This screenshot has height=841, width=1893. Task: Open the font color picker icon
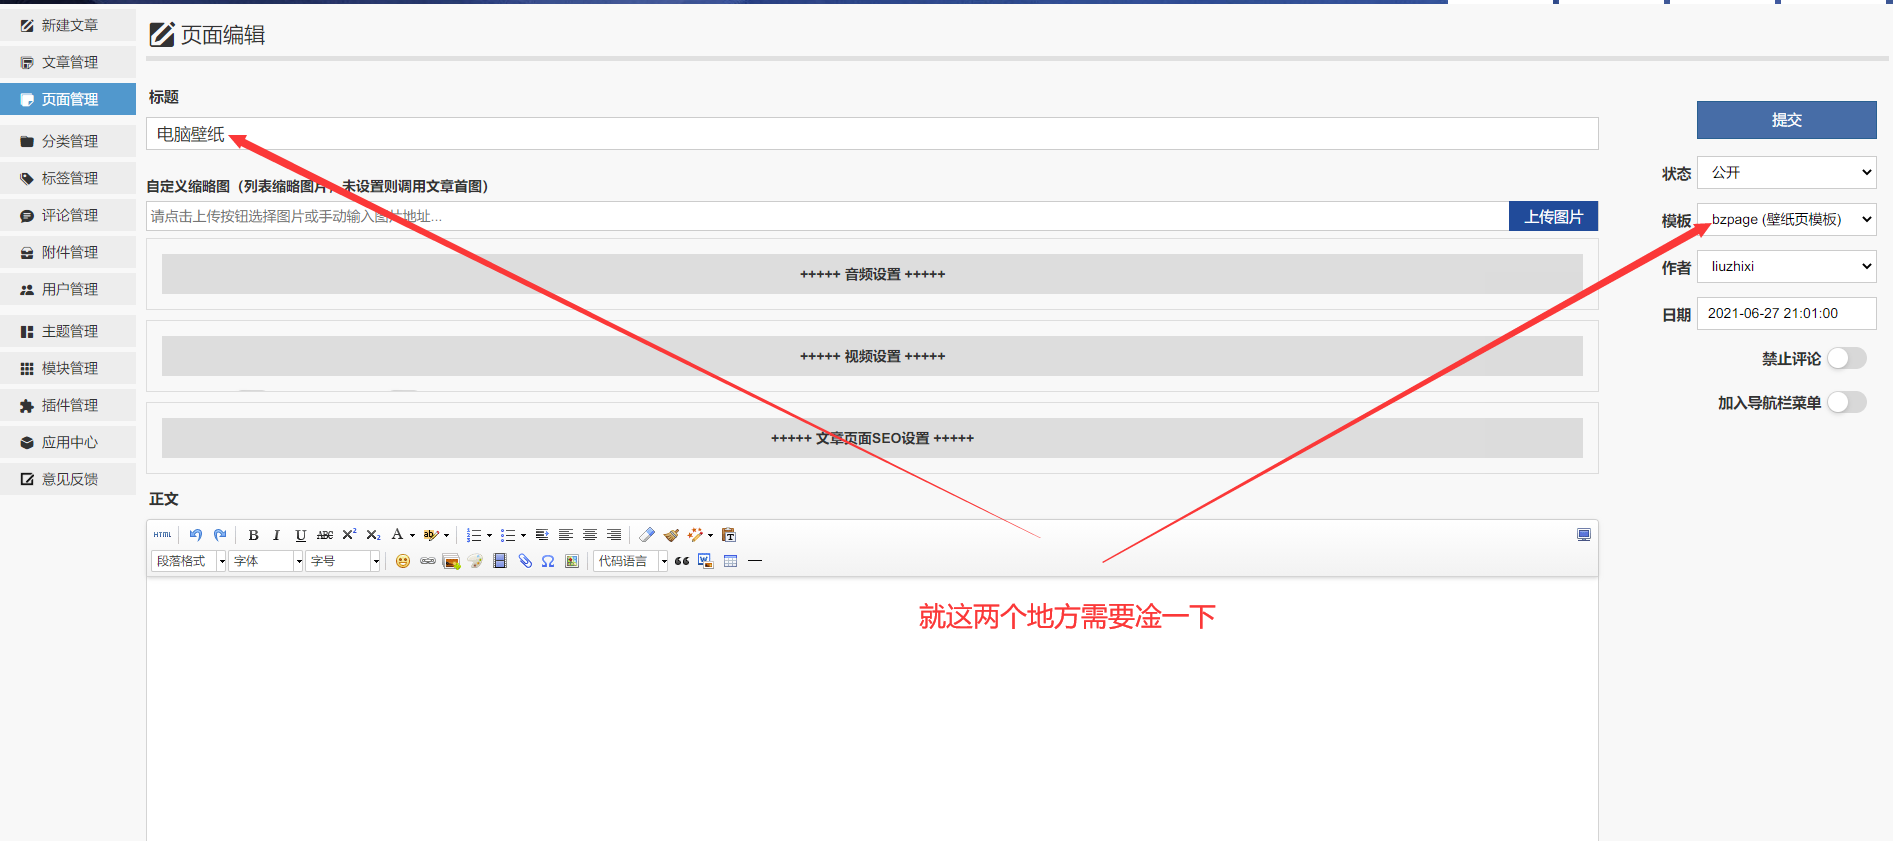[x=398, y=535]
